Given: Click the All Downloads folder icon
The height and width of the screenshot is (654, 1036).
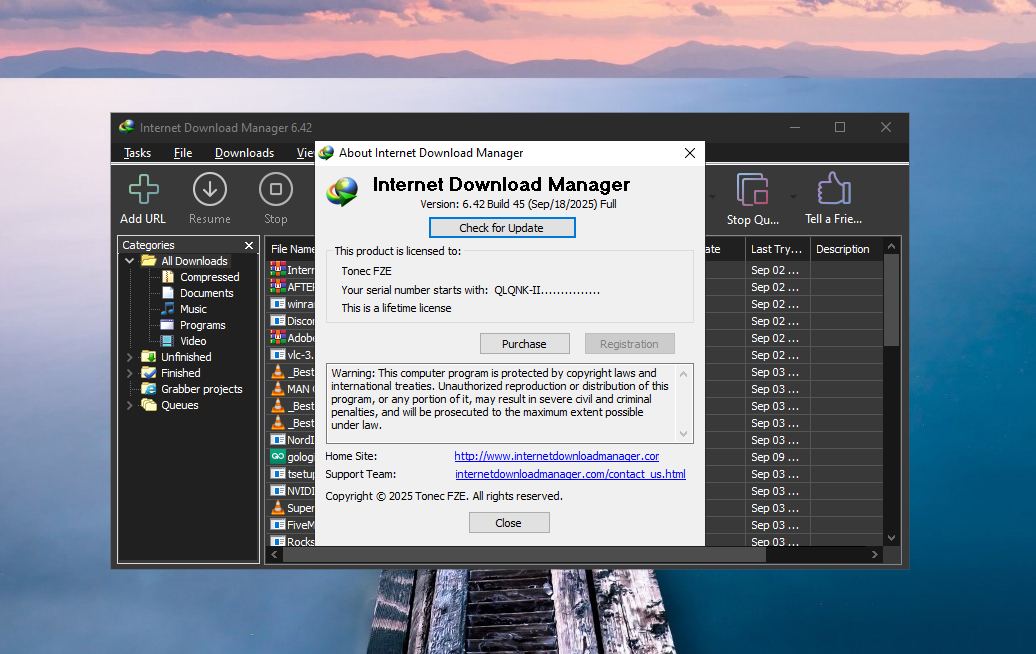Looking at the screenshot, I should 149,261.
